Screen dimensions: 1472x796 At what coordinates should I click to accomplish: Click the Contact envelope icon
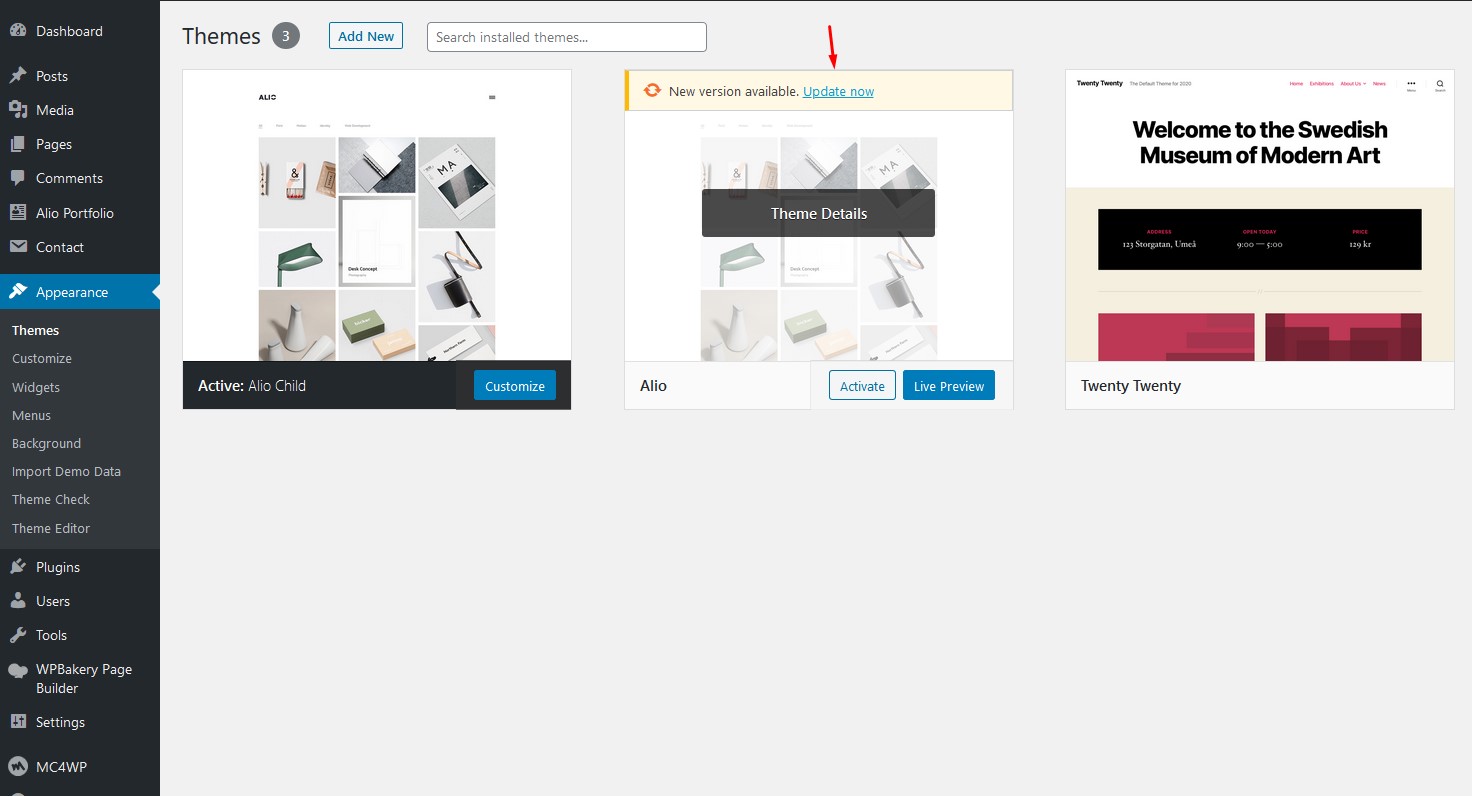coord(18,247)
